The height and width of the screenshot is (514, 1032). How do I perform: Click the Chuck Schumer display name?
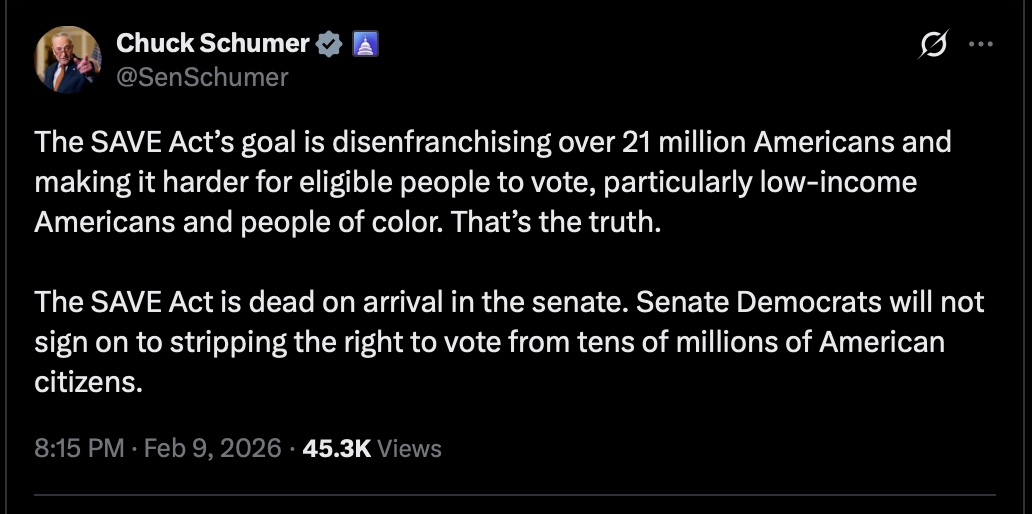tap(213, 43)
